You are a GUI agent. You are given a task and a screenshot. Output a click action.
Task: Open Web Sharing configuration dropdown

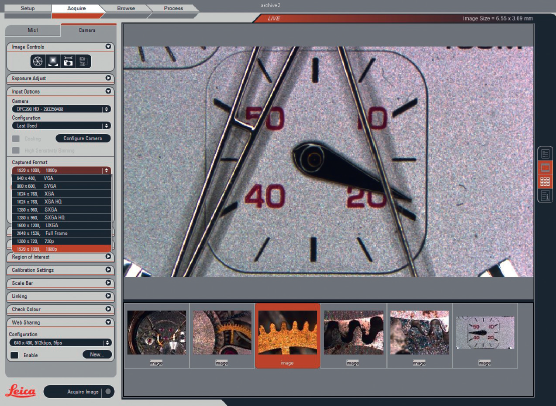click(x=61, y=343)
